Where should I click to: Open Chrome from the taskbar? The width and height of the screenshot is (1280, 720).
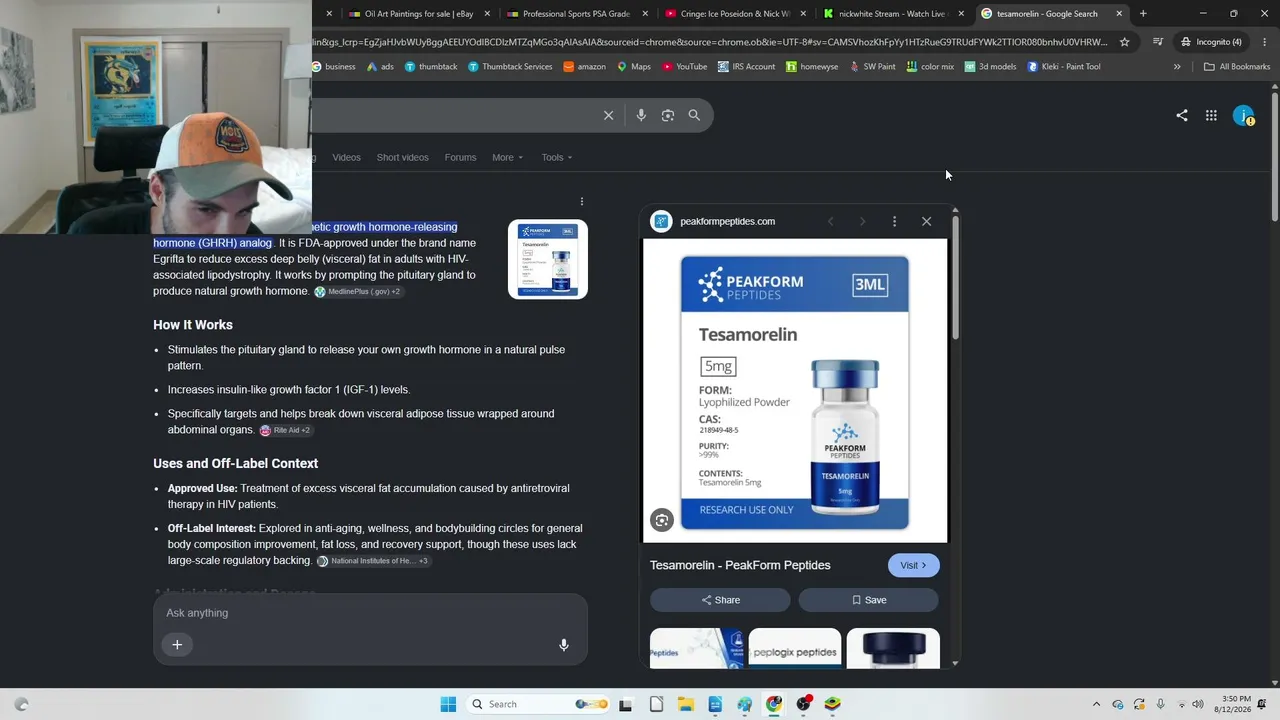click(x=774, y=704)
